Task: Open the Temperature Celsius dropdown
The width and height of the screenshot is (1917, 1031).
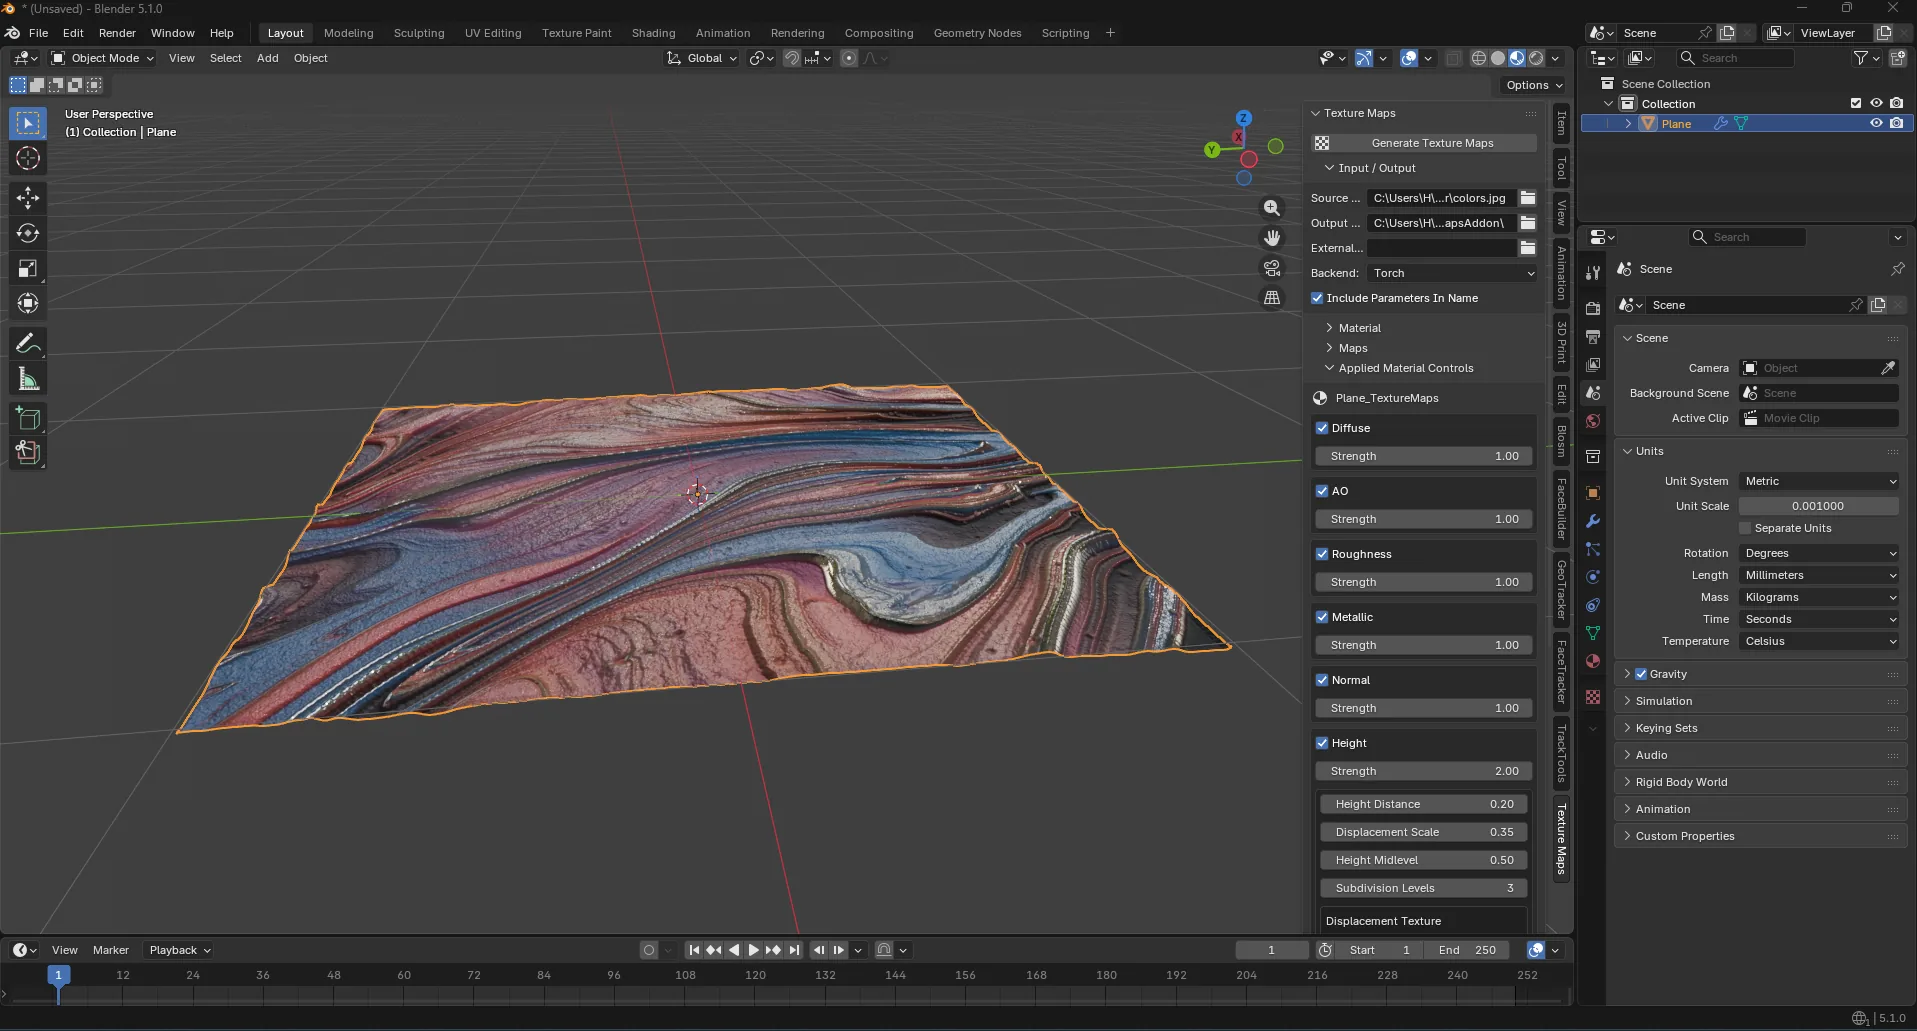Action: pos(1819,641)
